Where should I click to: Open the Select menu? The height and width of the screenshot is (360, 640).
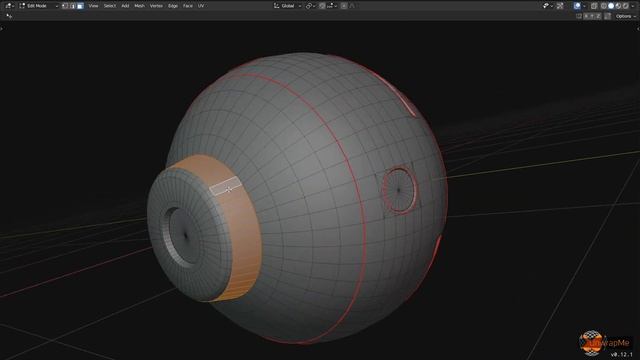(110, 6)
